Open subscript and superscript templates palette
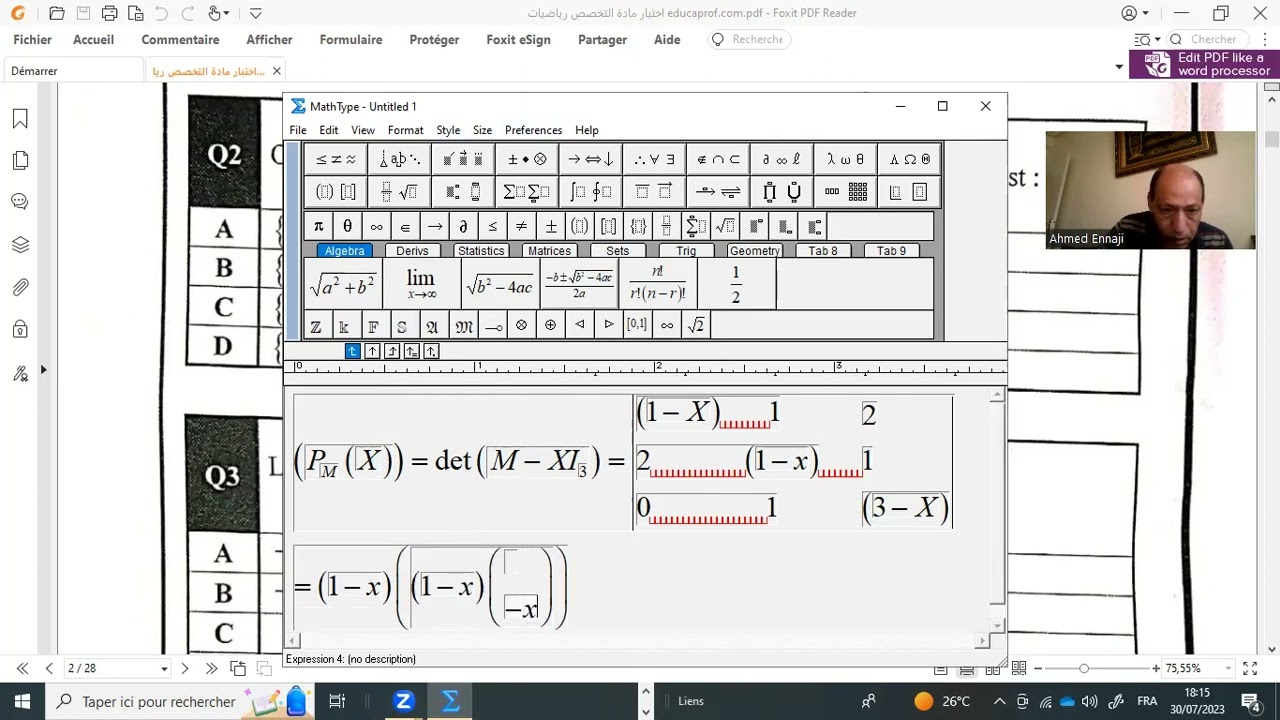Image resolution: width=1280 pixels, height=720 pixels. pos(463,192)
